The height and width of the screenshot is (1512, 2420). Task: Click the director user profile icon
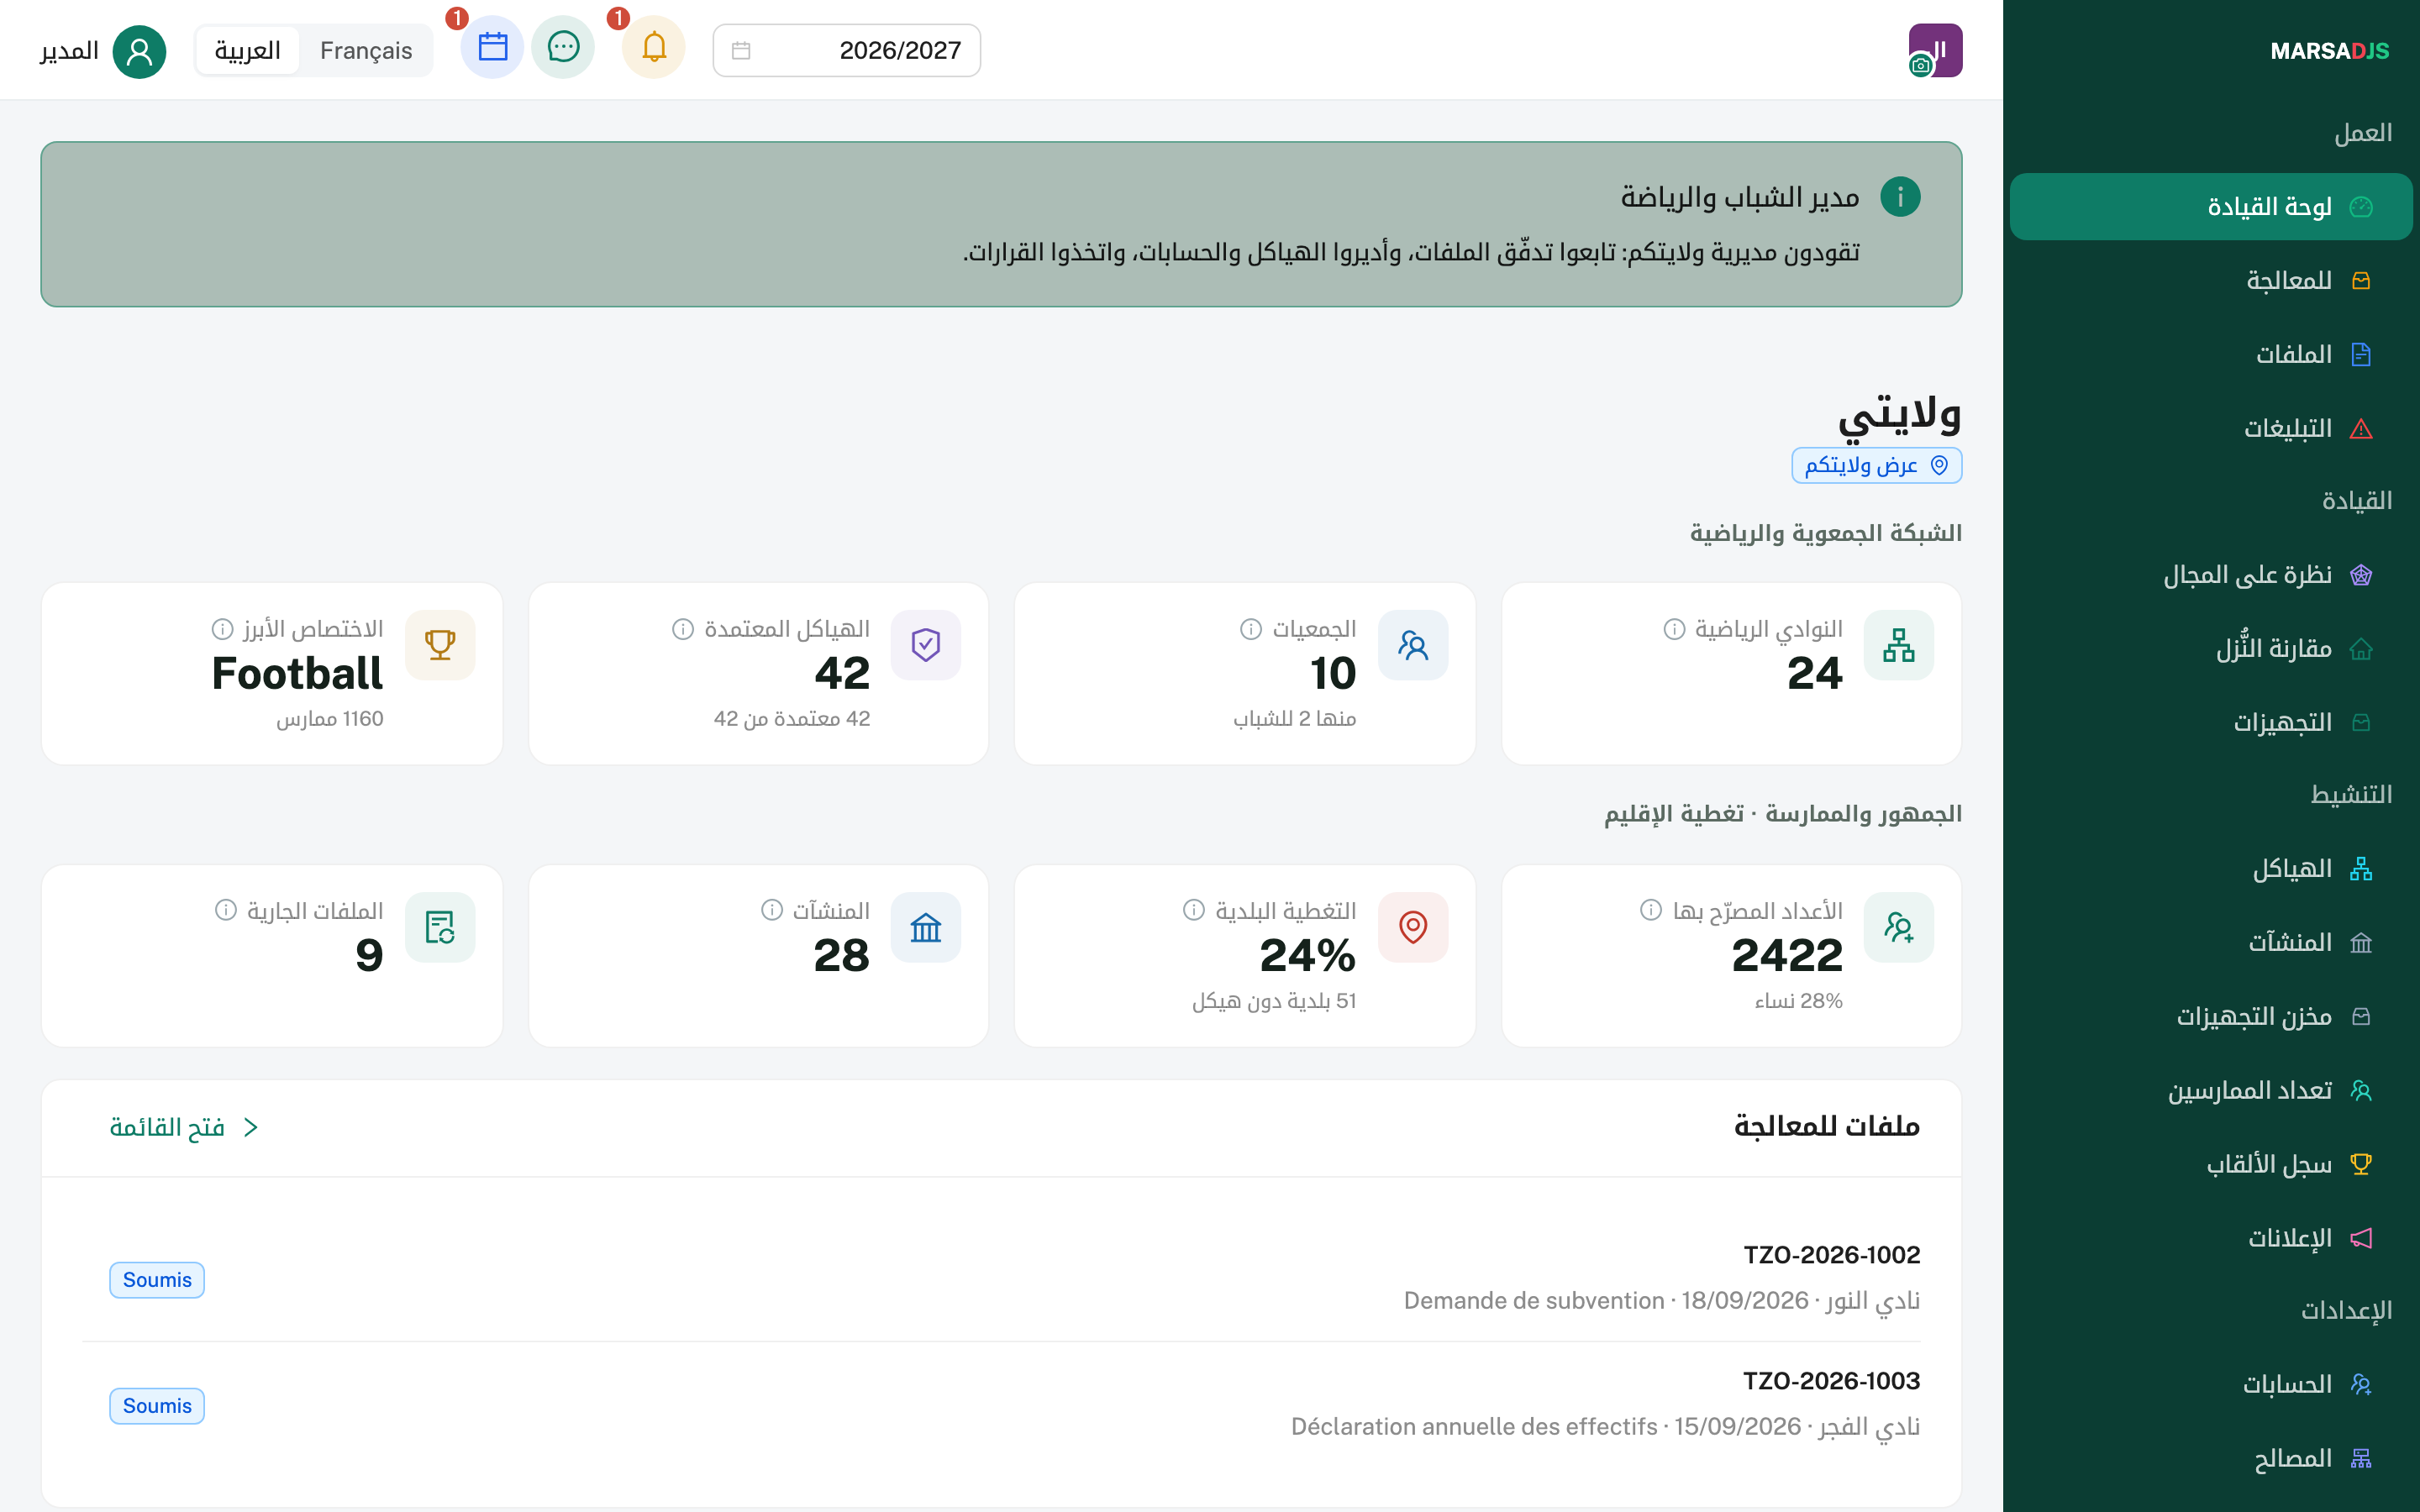pos(139,51)
